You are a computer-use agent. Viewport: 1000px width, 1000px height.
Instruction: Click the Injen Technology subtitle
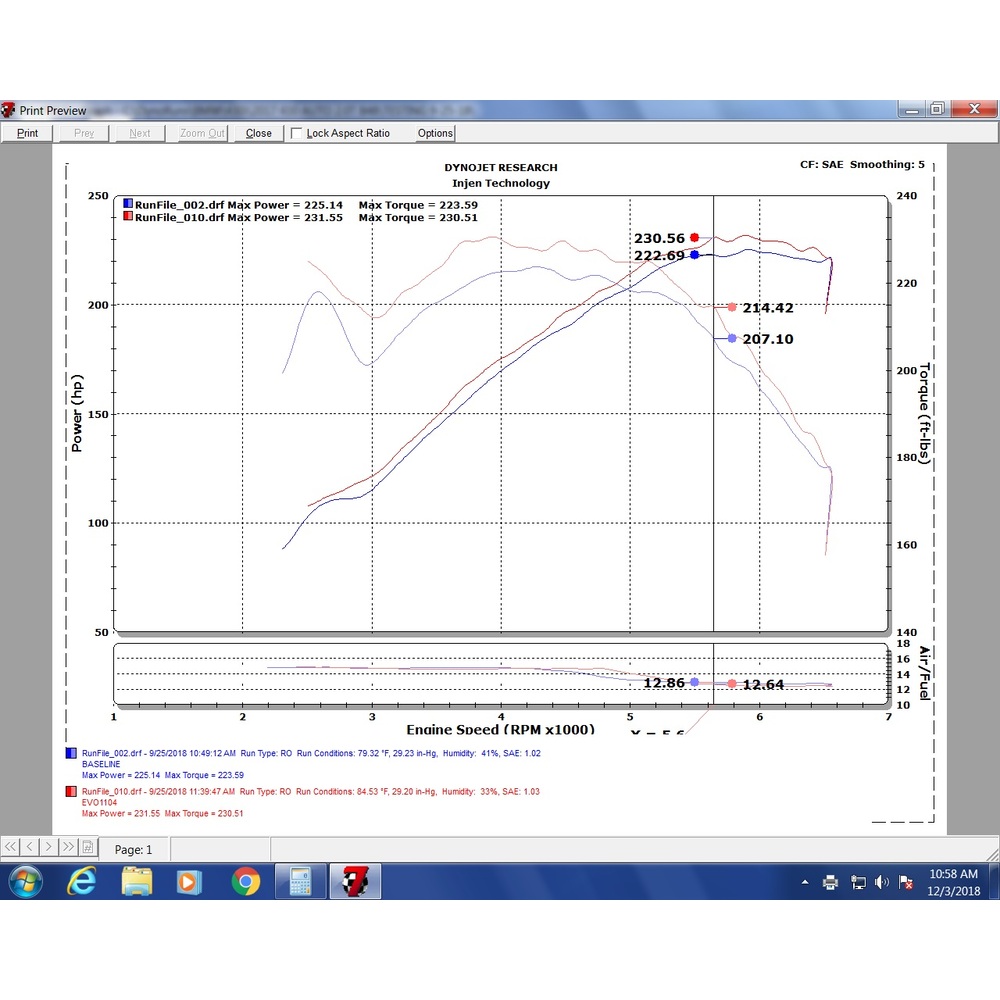[x=501, y=184]
